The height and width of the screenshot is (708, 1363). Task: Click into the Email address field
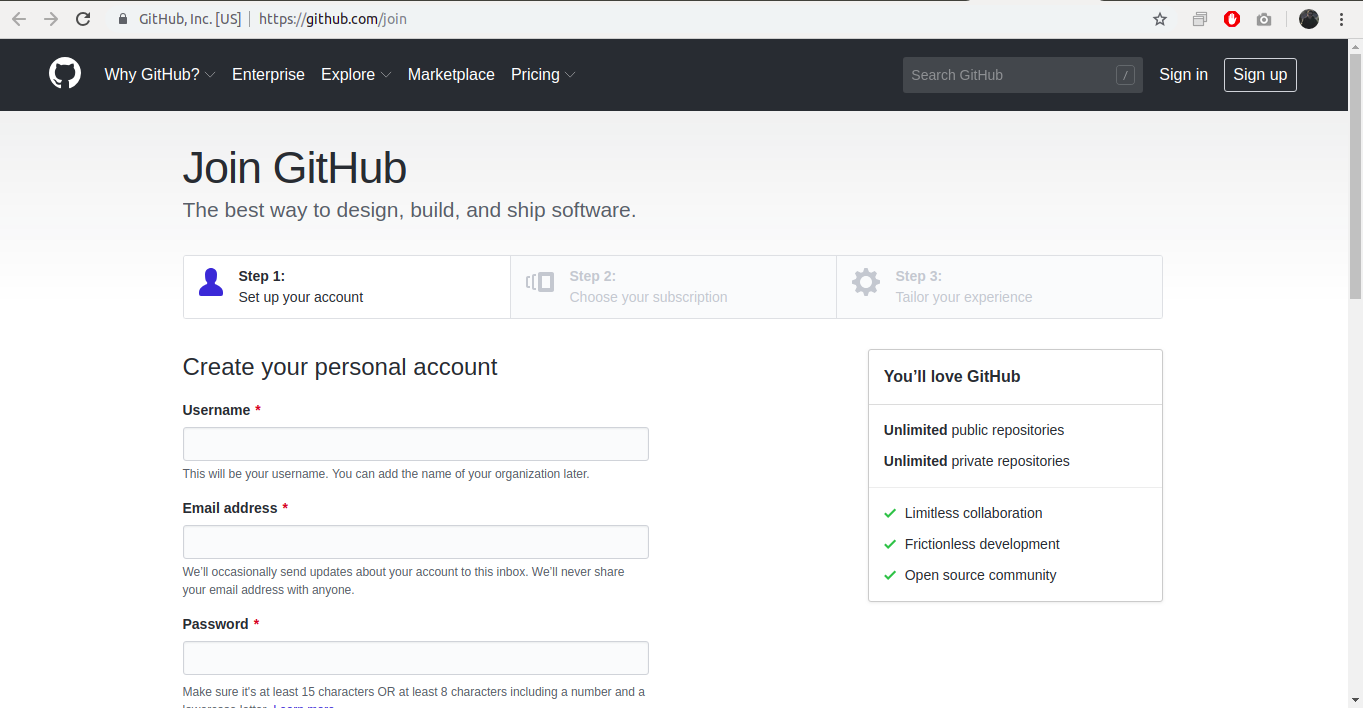[416, 542]
